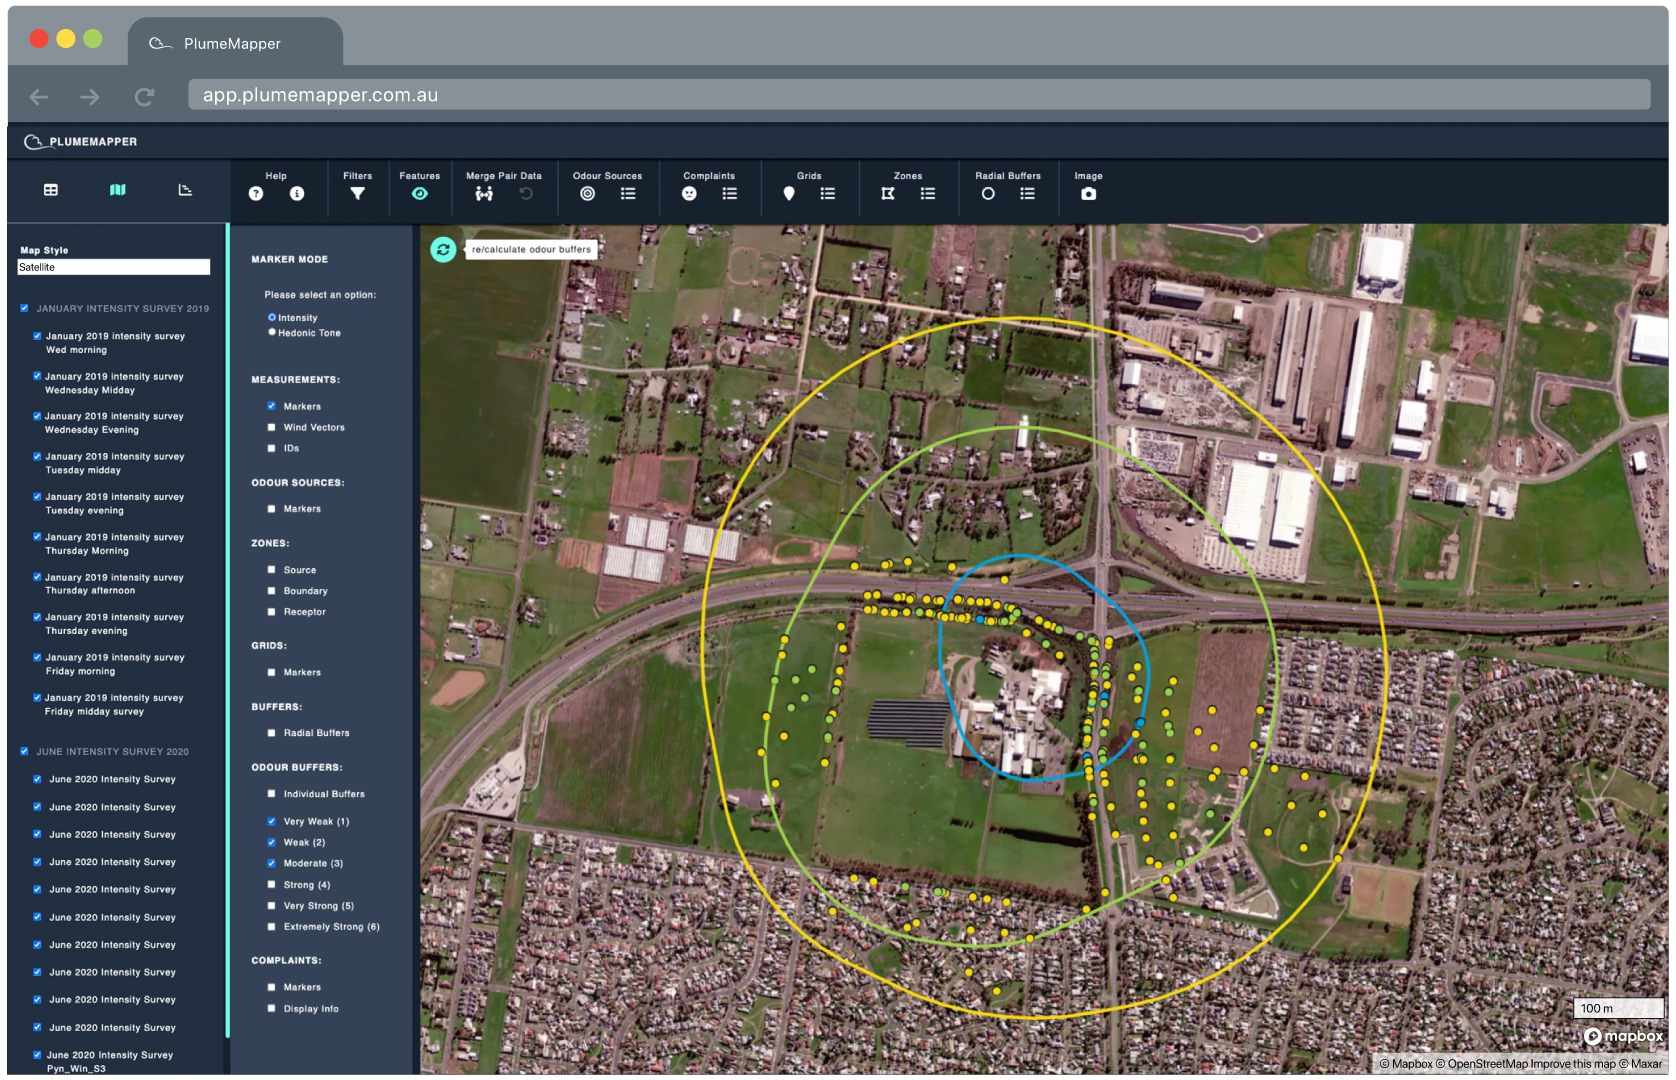
Task: Click the Zones polygon draw icon
Action: [x=888, y=194]
